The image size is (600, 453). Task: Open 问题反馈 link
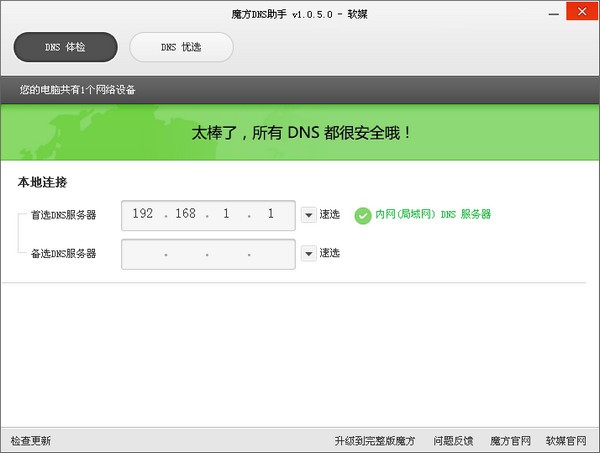[x=453, y=441]
